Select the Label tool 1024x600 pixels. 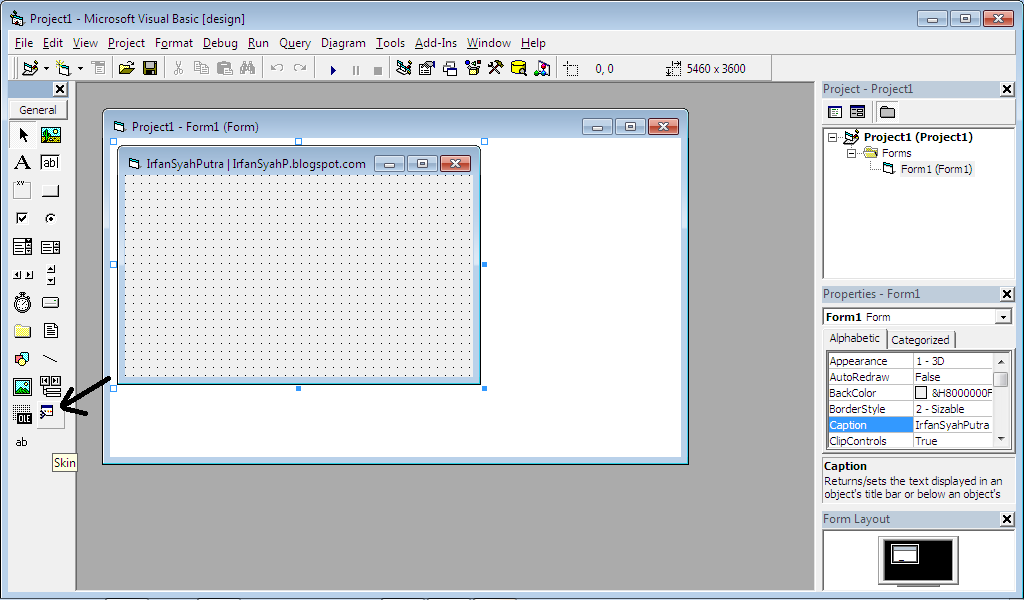click(22, 161)
